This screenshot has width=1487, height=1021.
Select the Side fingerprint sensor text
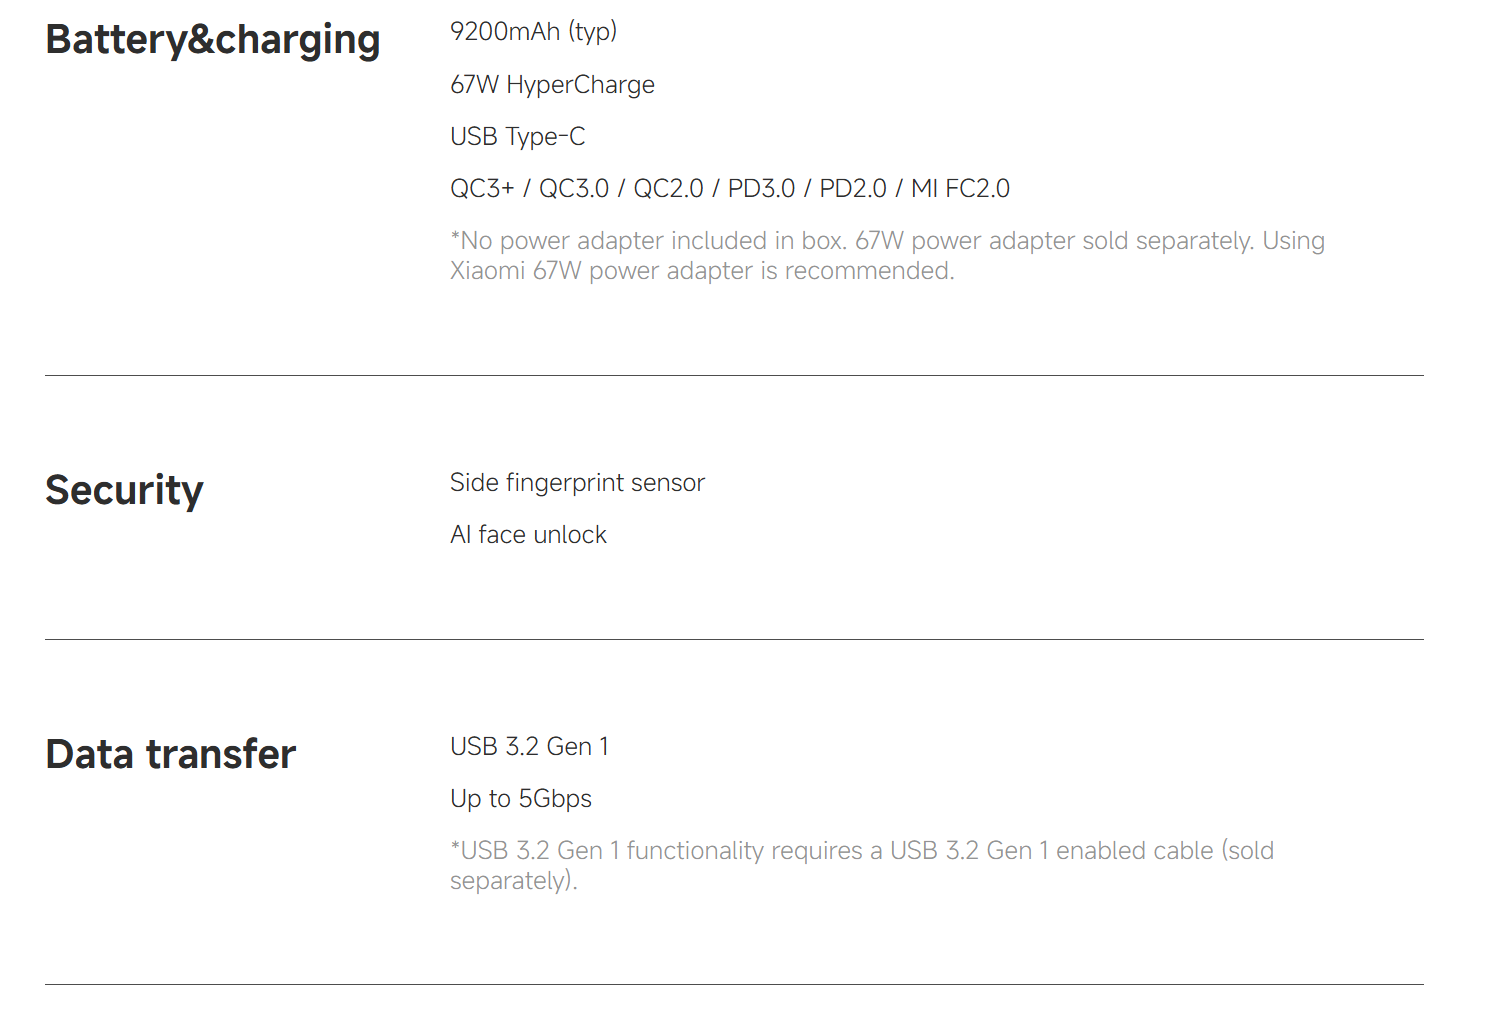pyautogui.click(x=577, y=483)
